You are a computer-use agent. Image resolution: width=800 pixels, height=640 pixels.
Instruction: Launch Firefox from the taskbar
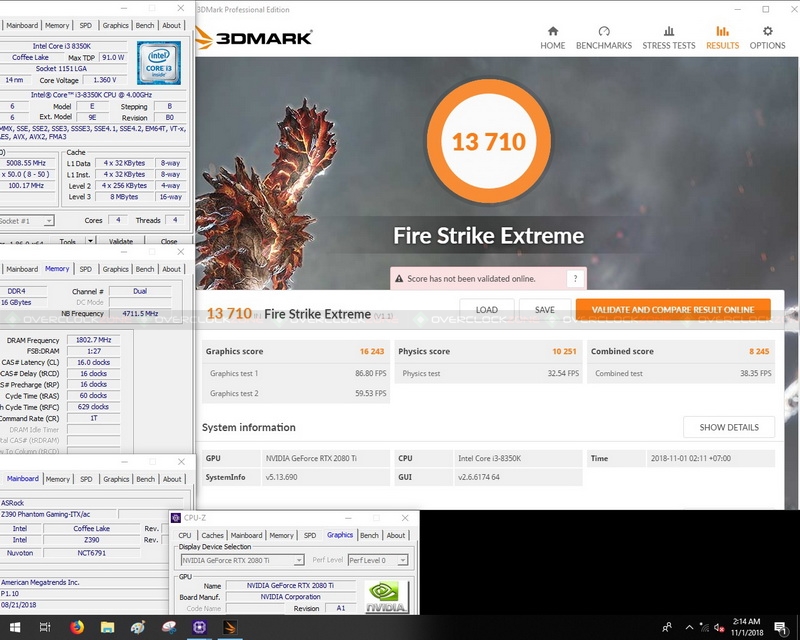tap(77, 627)
